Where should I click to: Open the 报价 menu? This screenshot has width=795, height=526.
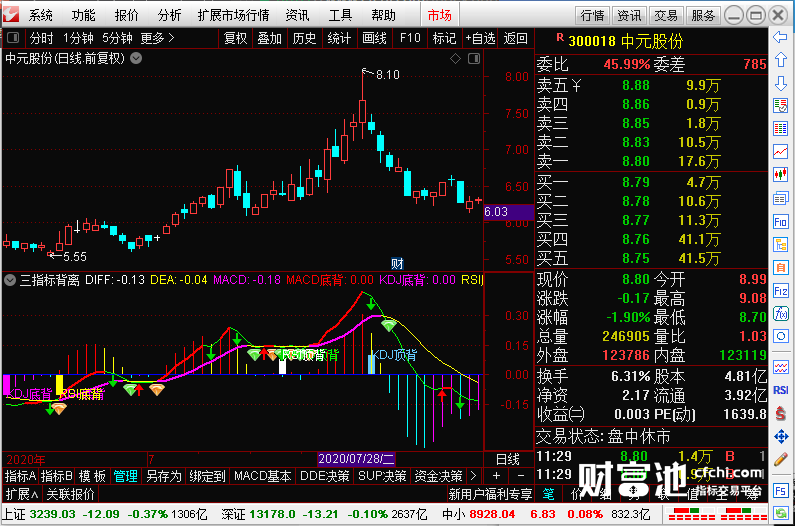coord(127,15)
